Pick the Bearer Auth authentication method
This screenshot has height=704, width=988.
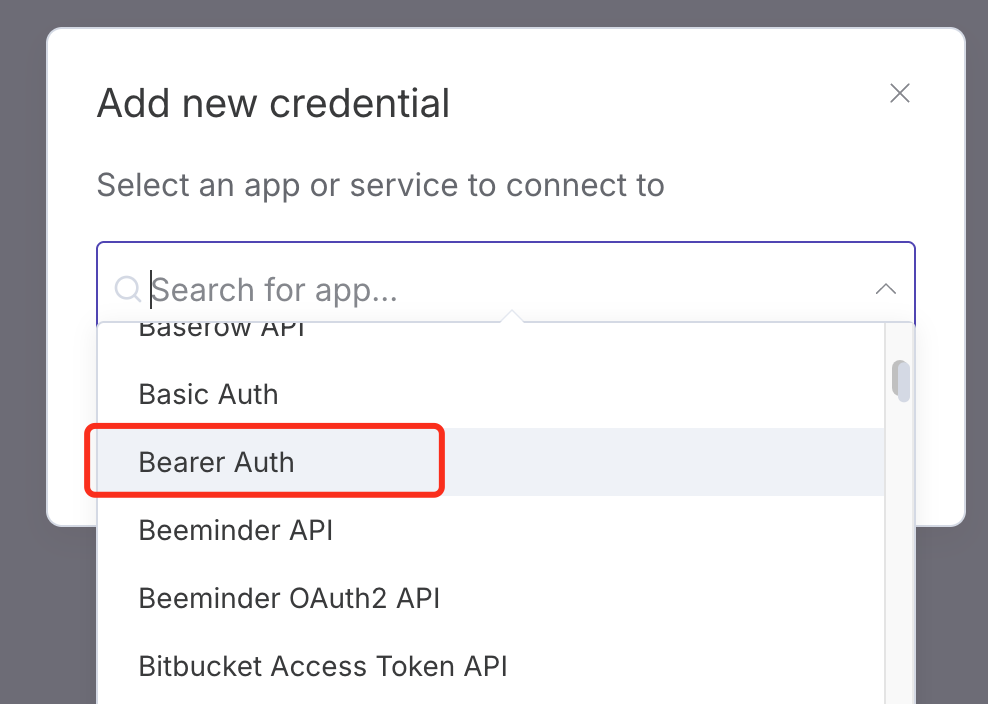pos(216,462)
